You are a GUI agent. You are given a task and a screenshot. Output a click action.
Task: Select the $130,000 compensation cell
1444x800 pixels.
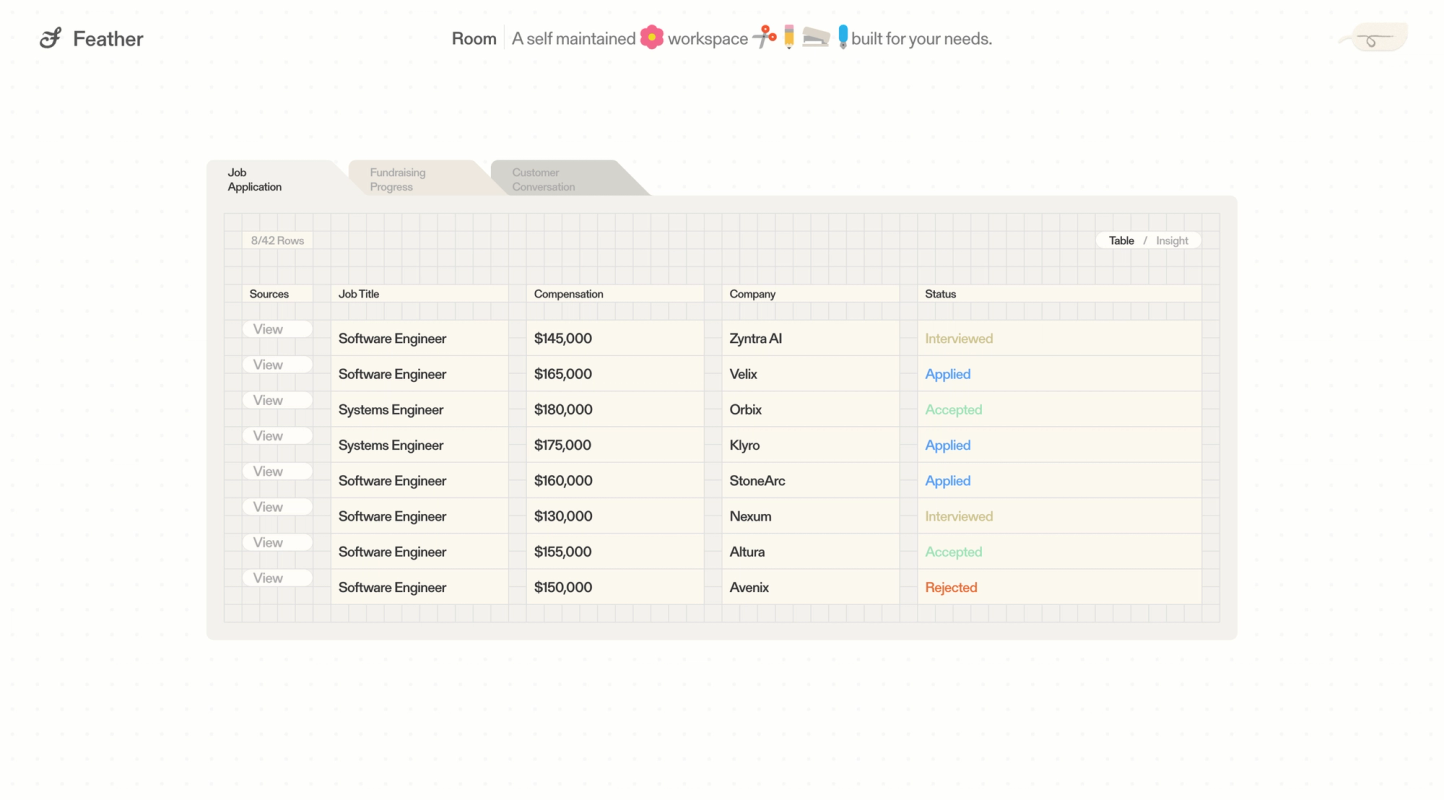click(615, 516)
